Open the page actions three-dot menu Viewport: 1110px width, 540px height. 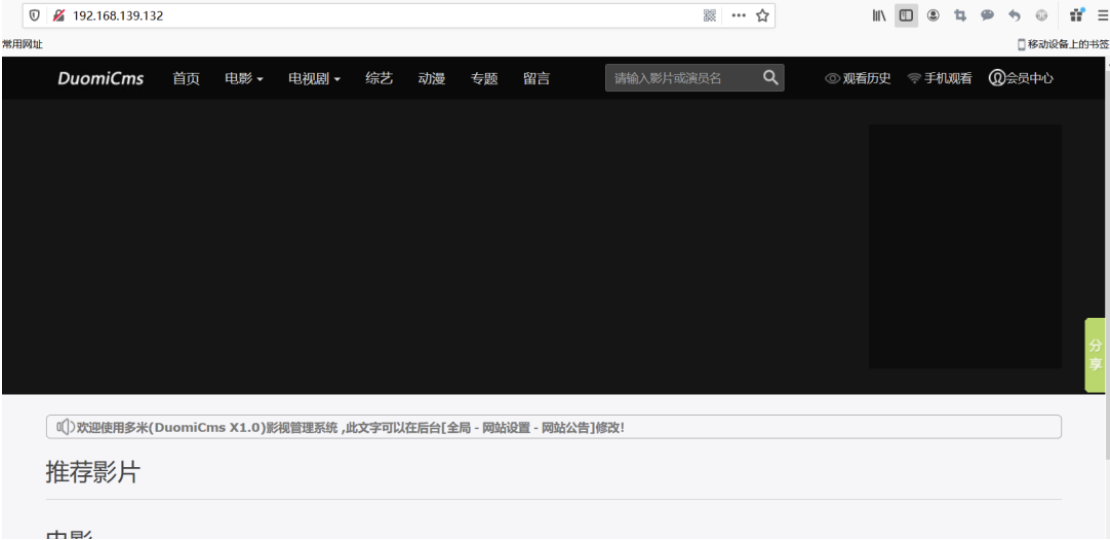point(738,16)
